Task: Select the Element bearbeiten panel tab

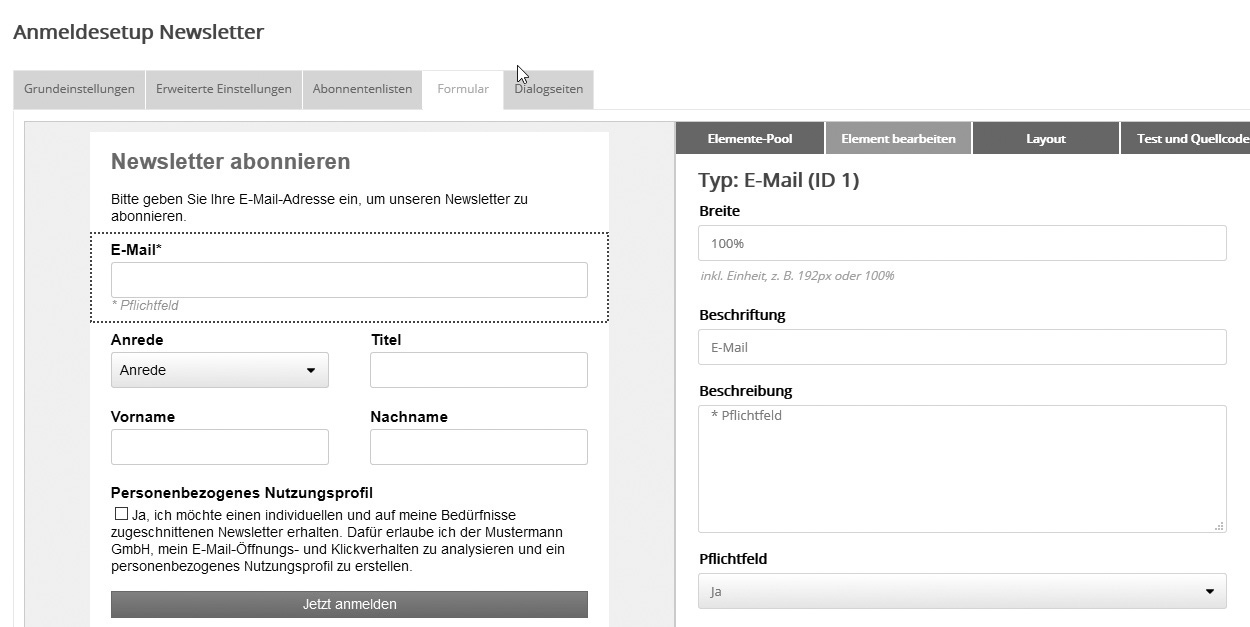Action: (x=898, y=139)
